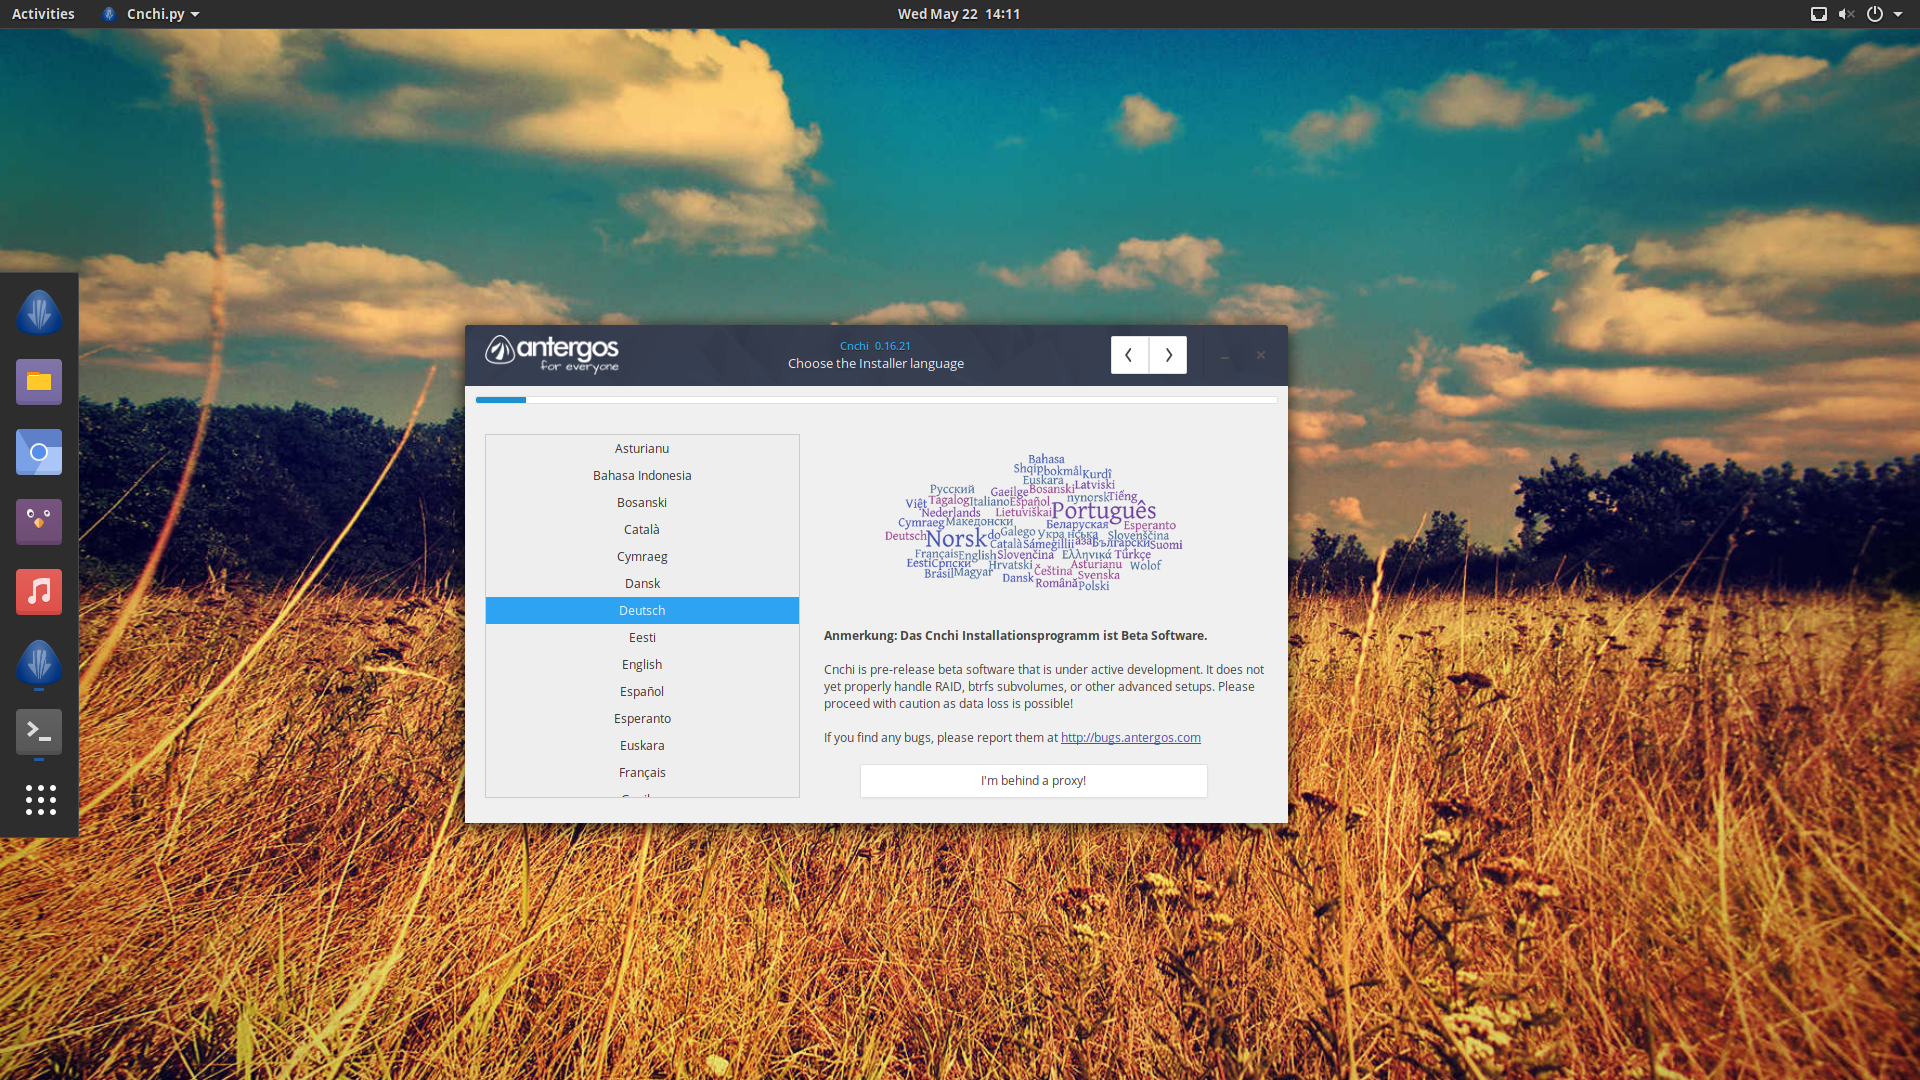
Task: Launch the Chromium browser dock icon
Action: (39, 452)
